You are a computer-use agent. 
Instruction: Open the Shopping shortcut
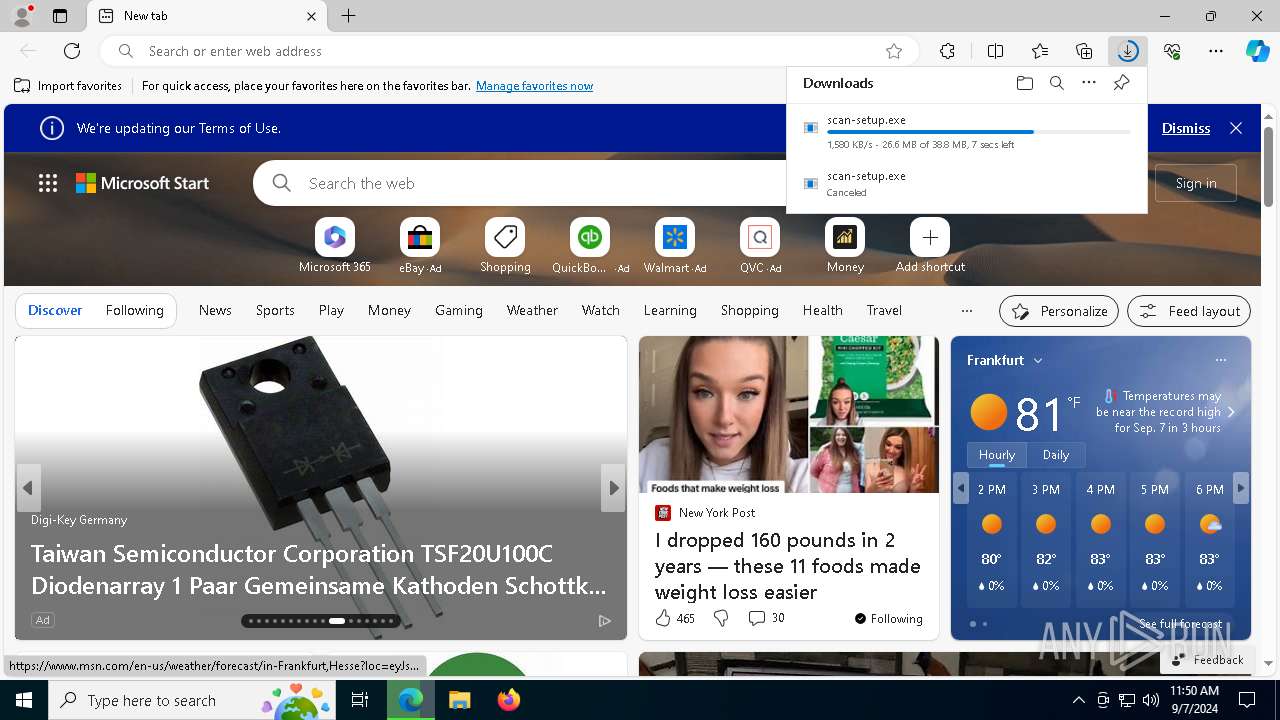click(505, 245)
